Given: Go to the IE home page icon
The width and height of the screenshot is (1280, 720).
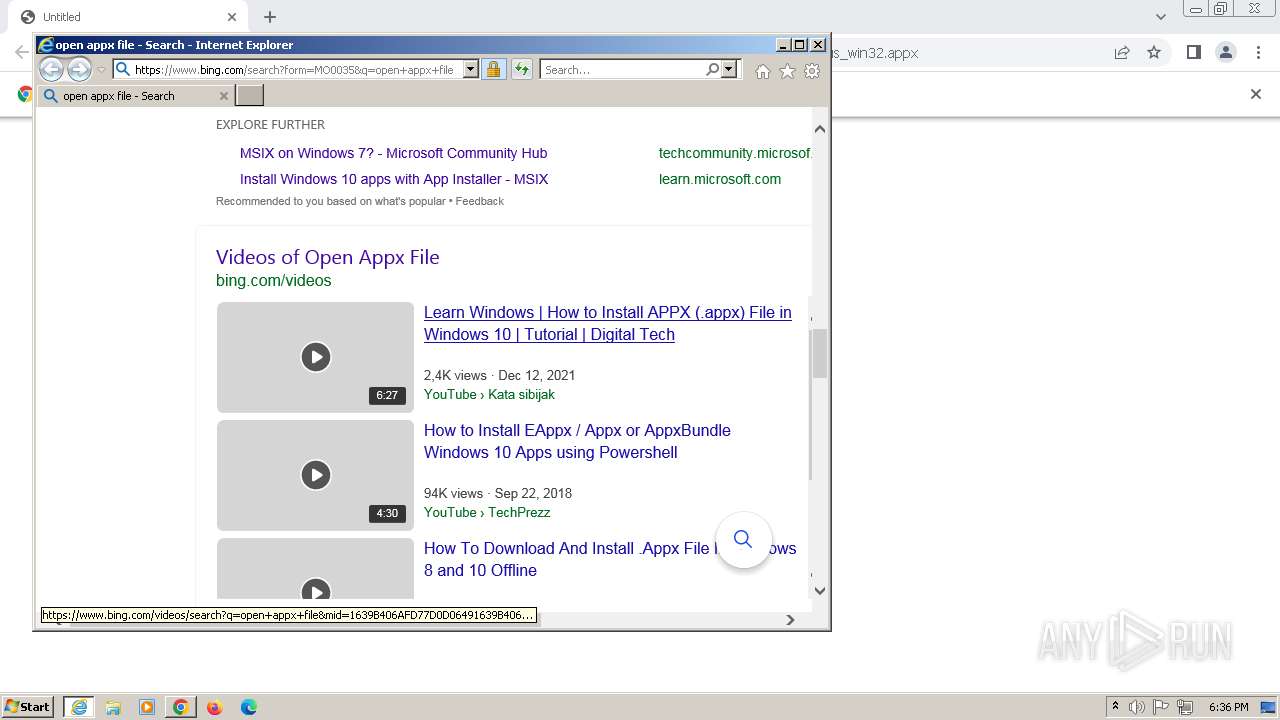Looking at the screenshot, I should pos(763,71).
